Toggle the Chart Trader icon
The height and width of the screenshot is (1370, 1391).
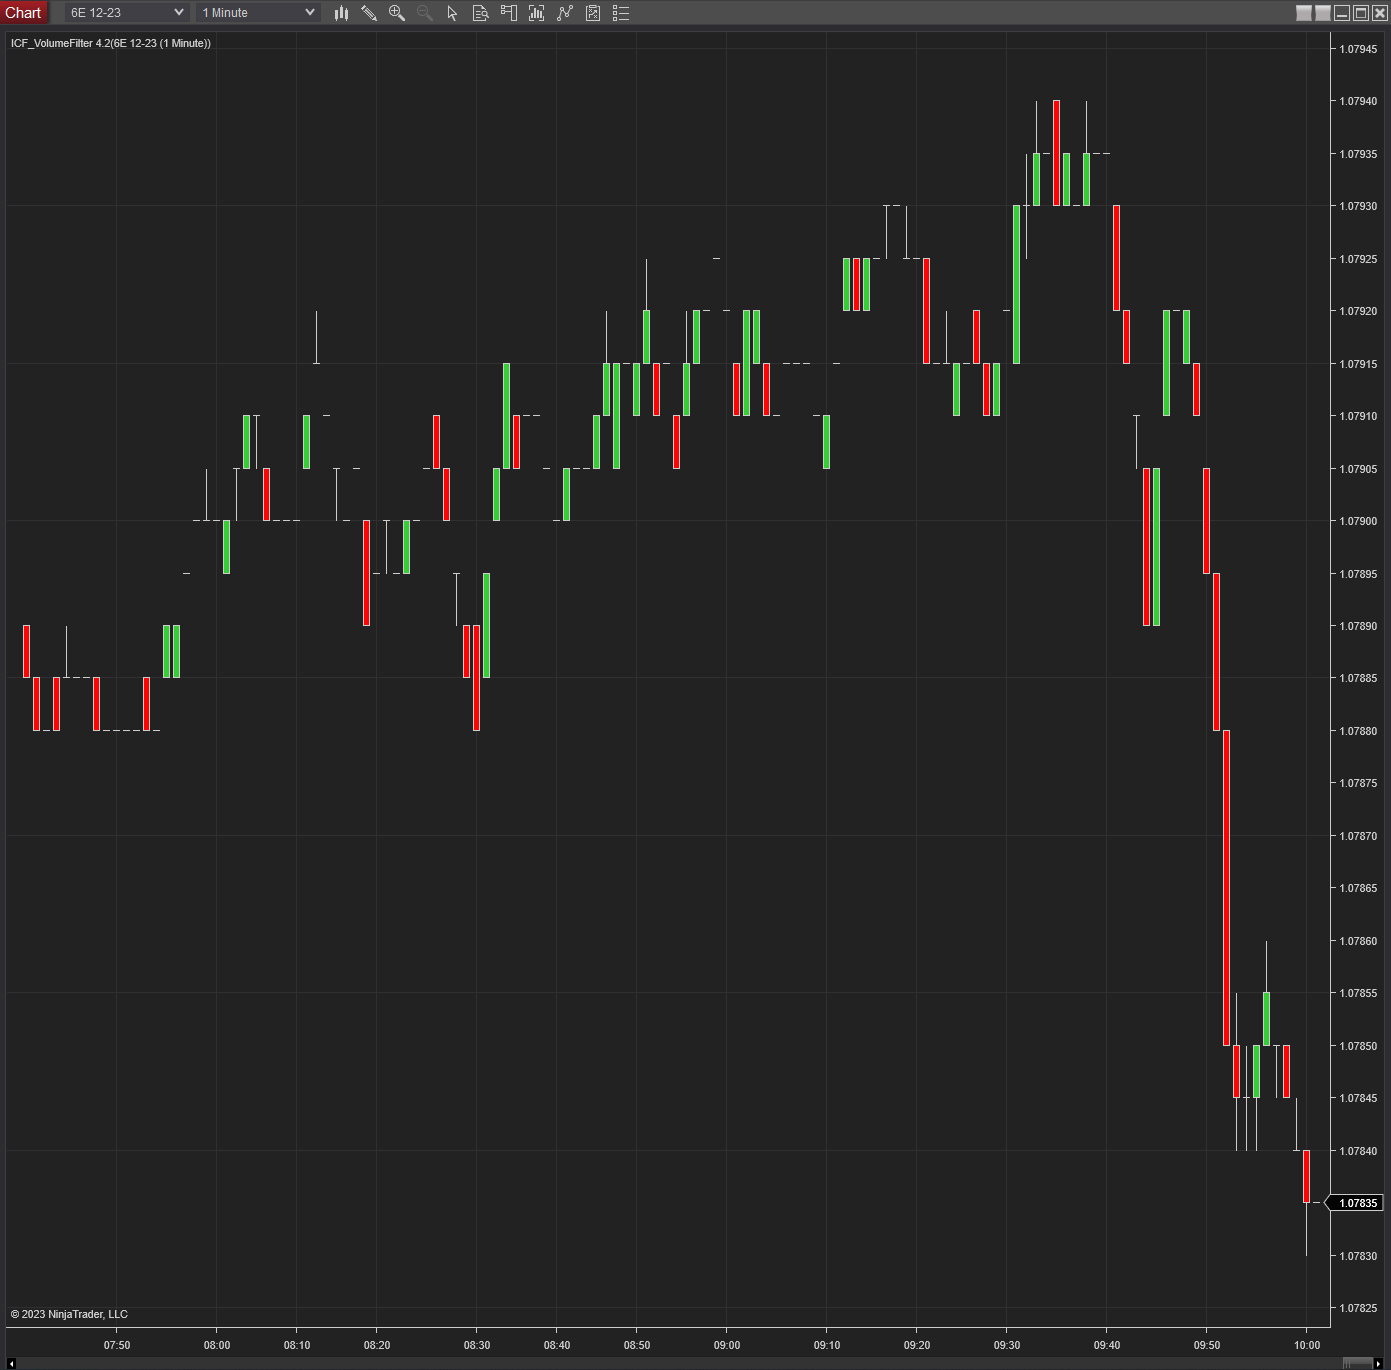click(x=508, y=13)
